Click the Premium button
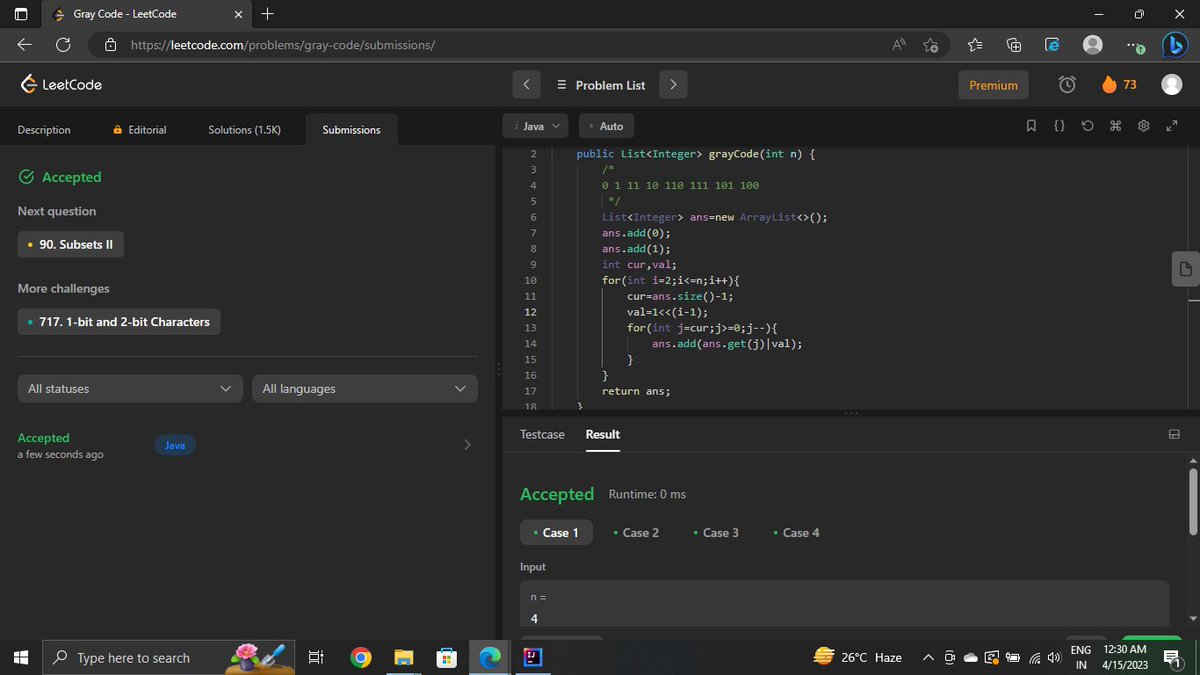The height and width of the screenshot is (675, 1200). pos(994,85)
